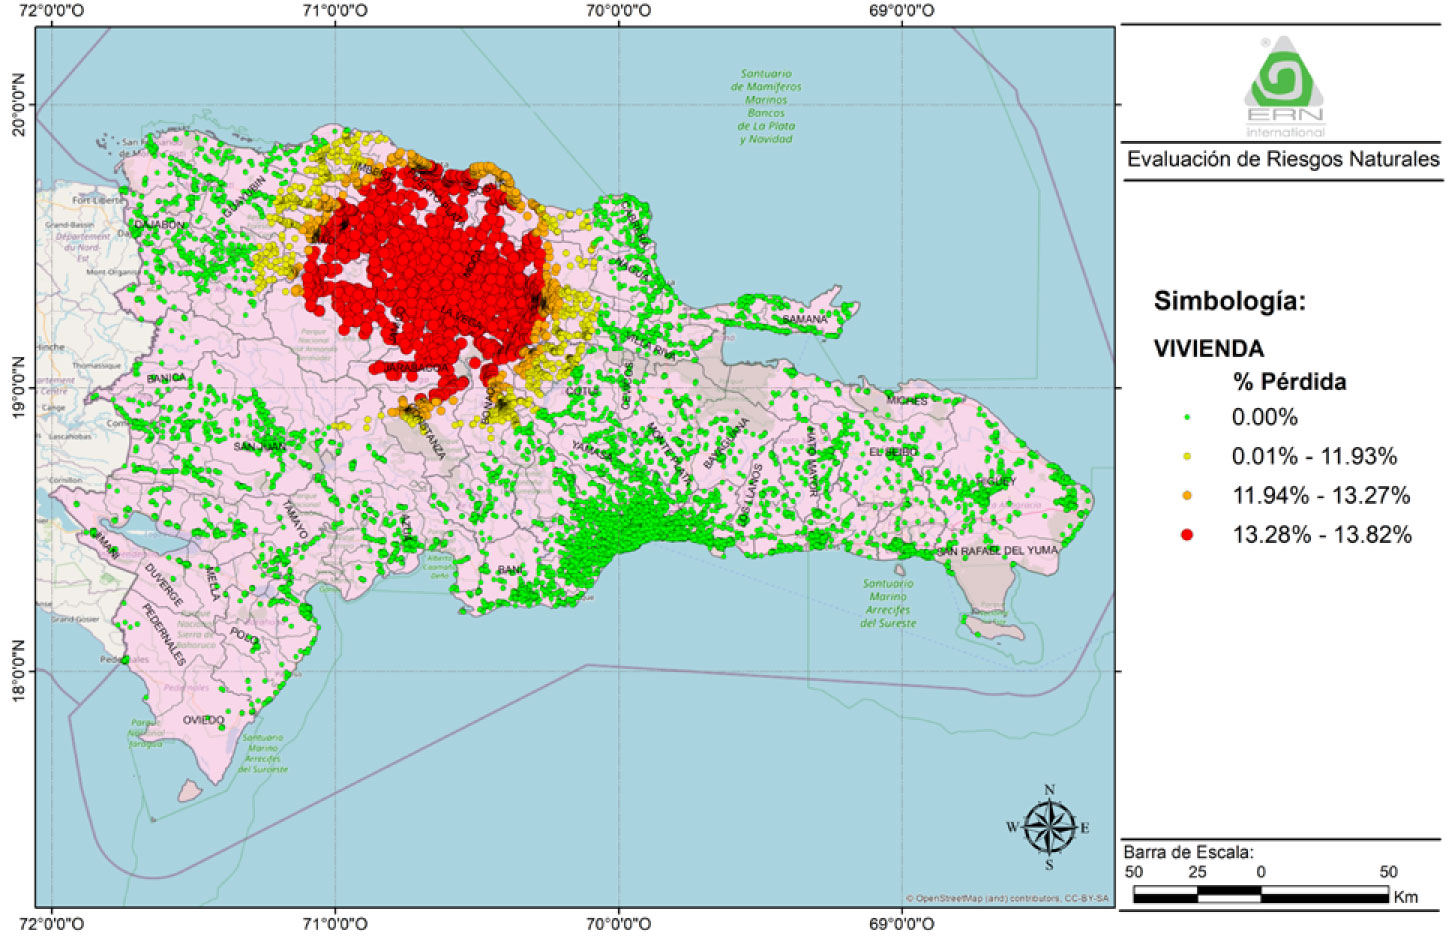Screen dimensions: 1449x938
Task: Click the 20°0'0"N latitude label
Action: click(x=17, y=104)
